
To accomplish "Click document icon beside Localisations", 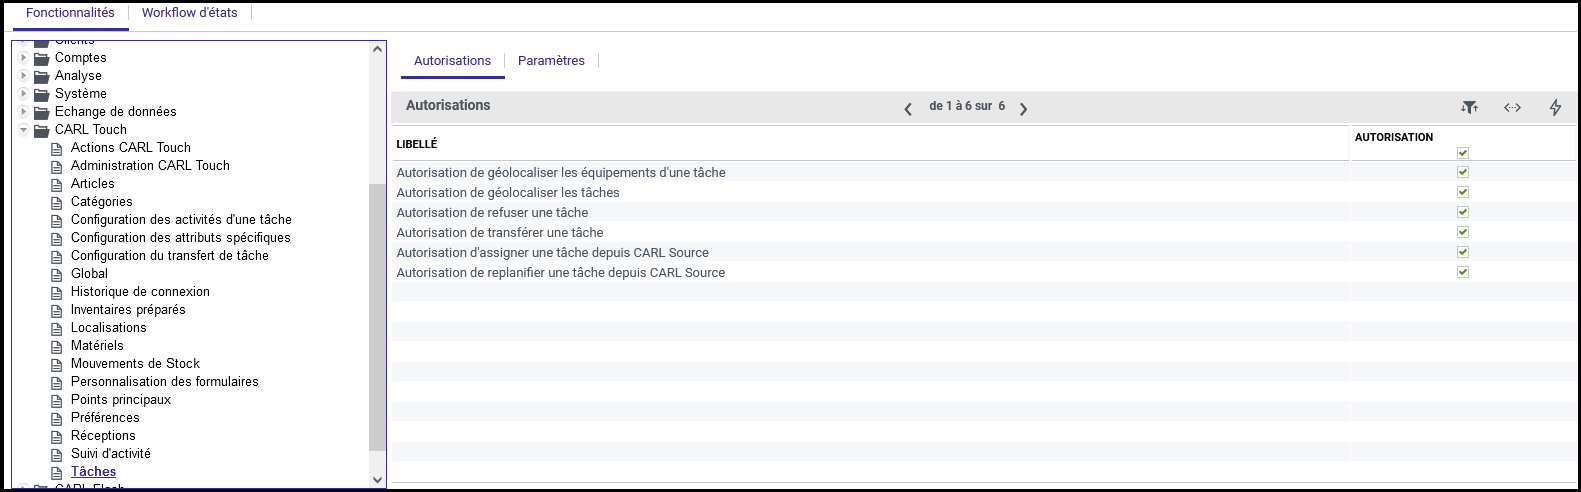I will tap(57, 328).
